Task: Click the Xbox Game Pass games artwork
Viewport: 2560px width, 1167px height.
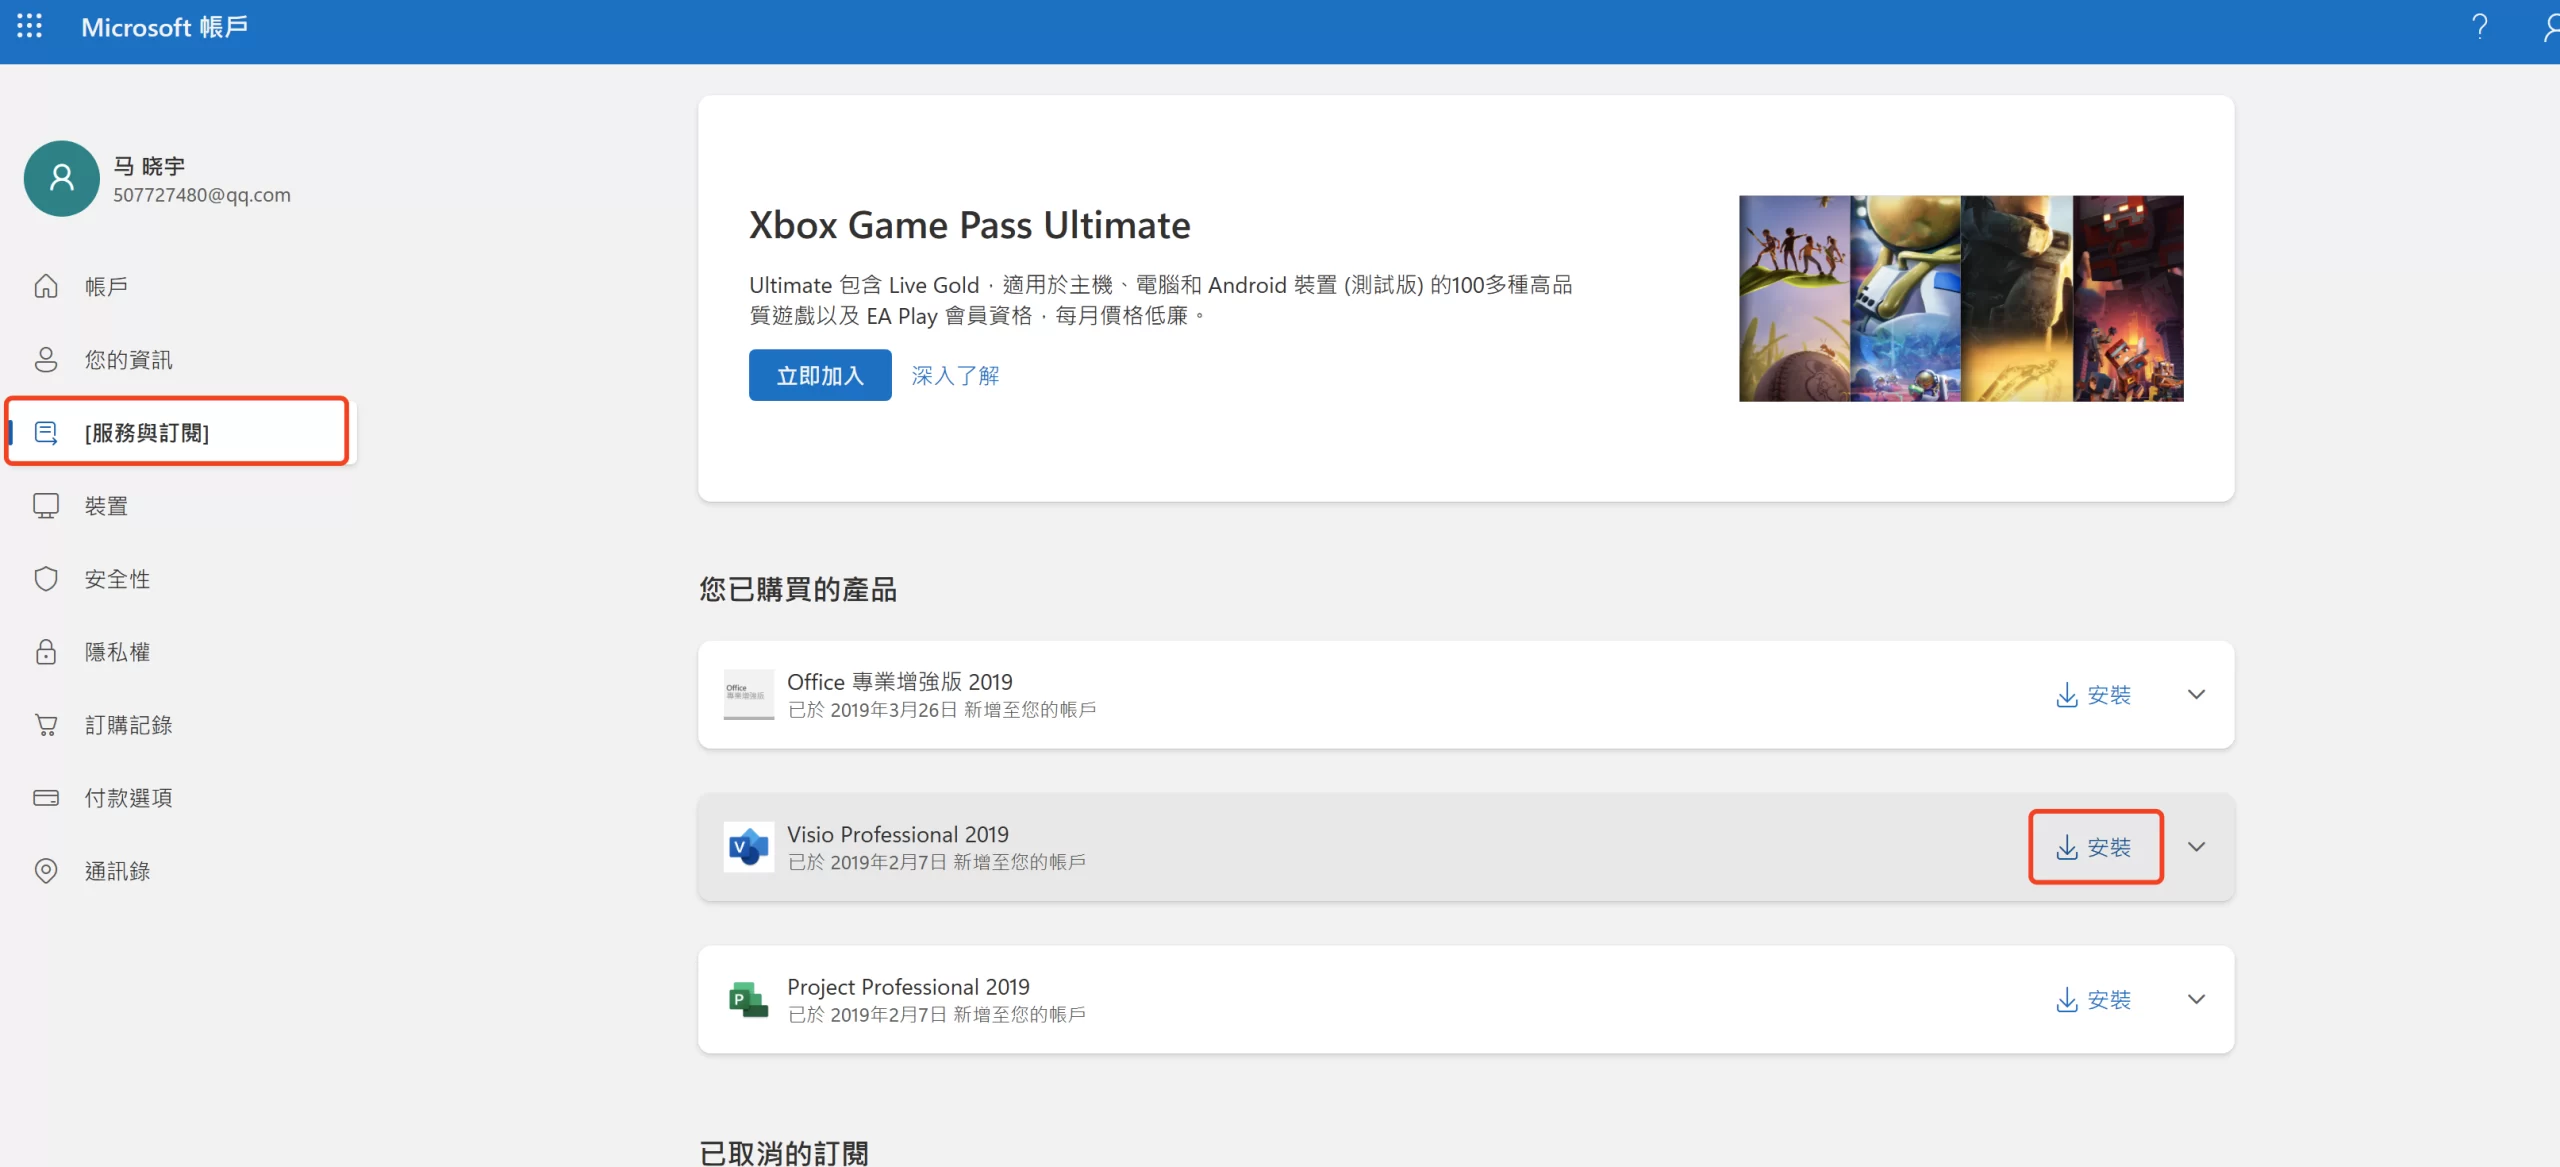Action: tap(1961, 298)
